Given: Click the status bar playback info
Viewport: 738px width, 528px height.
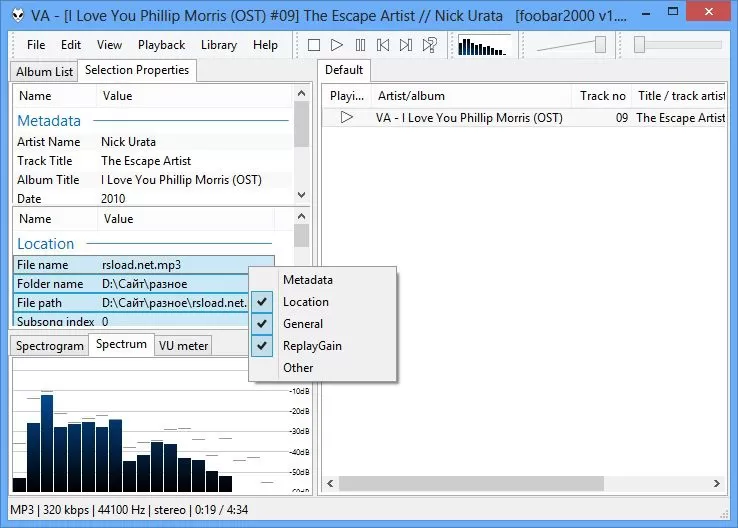Looking at the screenshot, I should 129,510.
